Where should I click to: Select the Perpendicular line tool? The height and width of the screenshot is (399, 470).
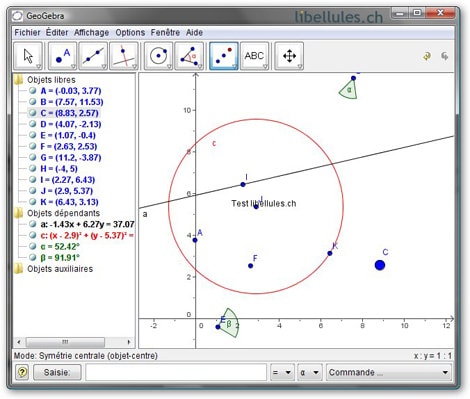pyautogui.click(x=124, y=56)
